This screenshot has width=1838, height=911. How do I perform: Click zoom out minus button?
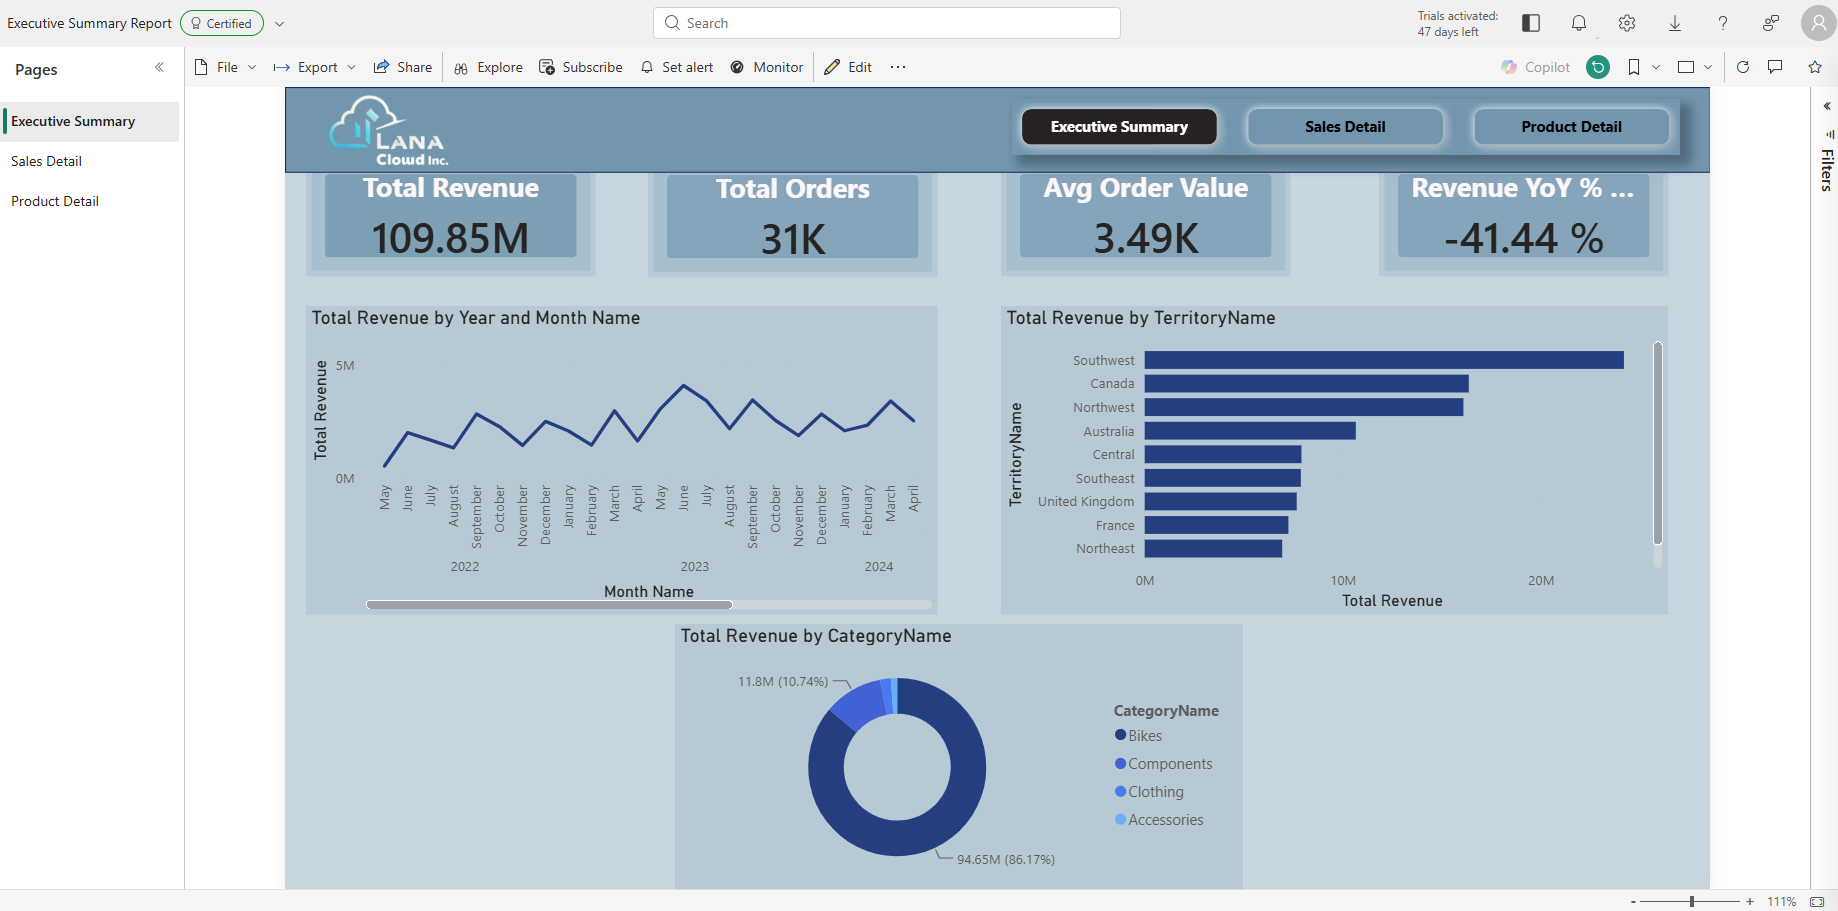coord(1633,901)
